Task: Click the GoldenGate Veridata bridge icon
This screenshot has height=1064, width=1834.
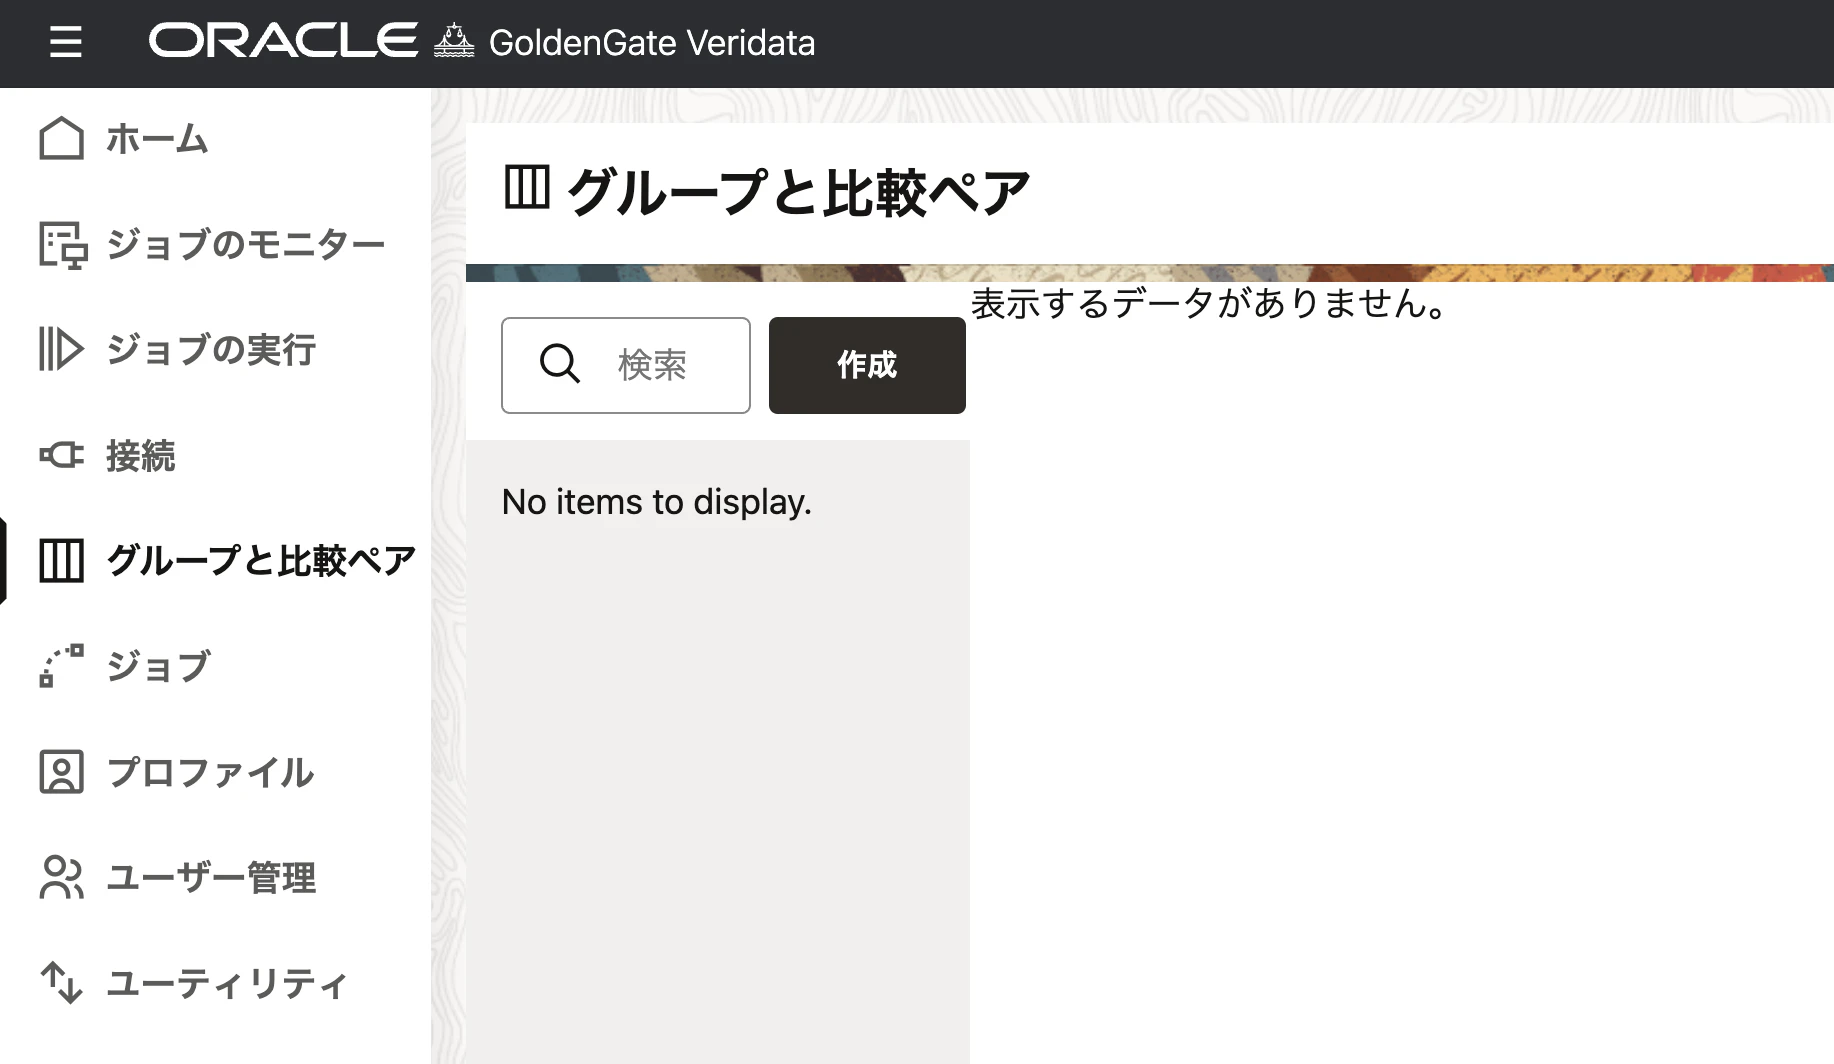Action: point(454,41)
